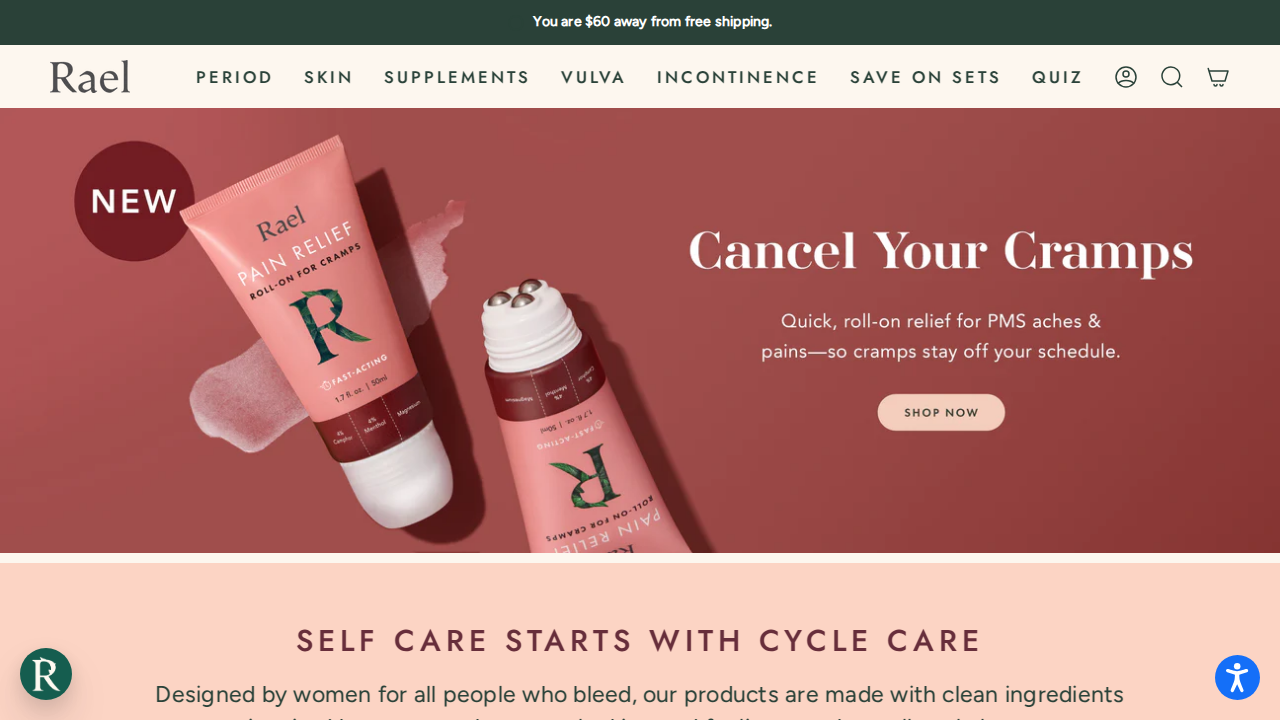Viewport: 1280px width, 720px height.
Task: Open the INCONTINENCE menu
Action: pos(738,77)
